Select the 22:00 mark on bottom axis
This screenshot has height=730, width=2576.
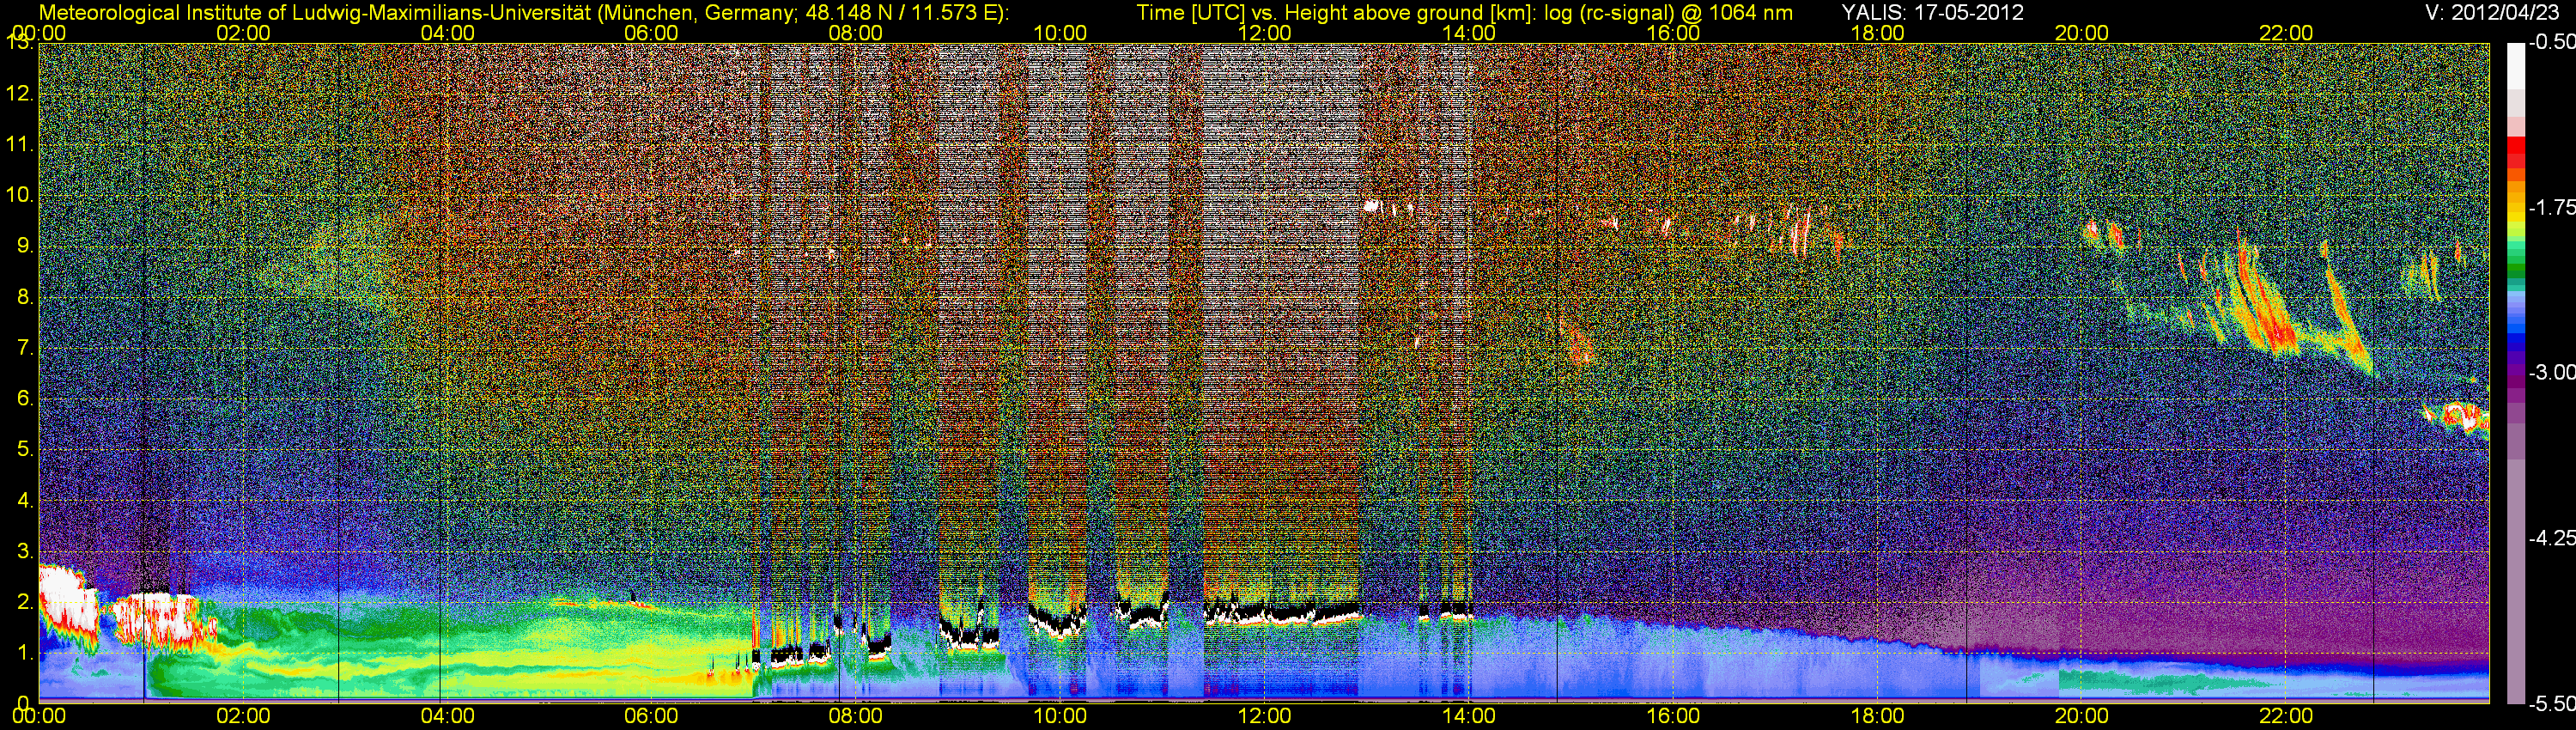point(2286,716)
